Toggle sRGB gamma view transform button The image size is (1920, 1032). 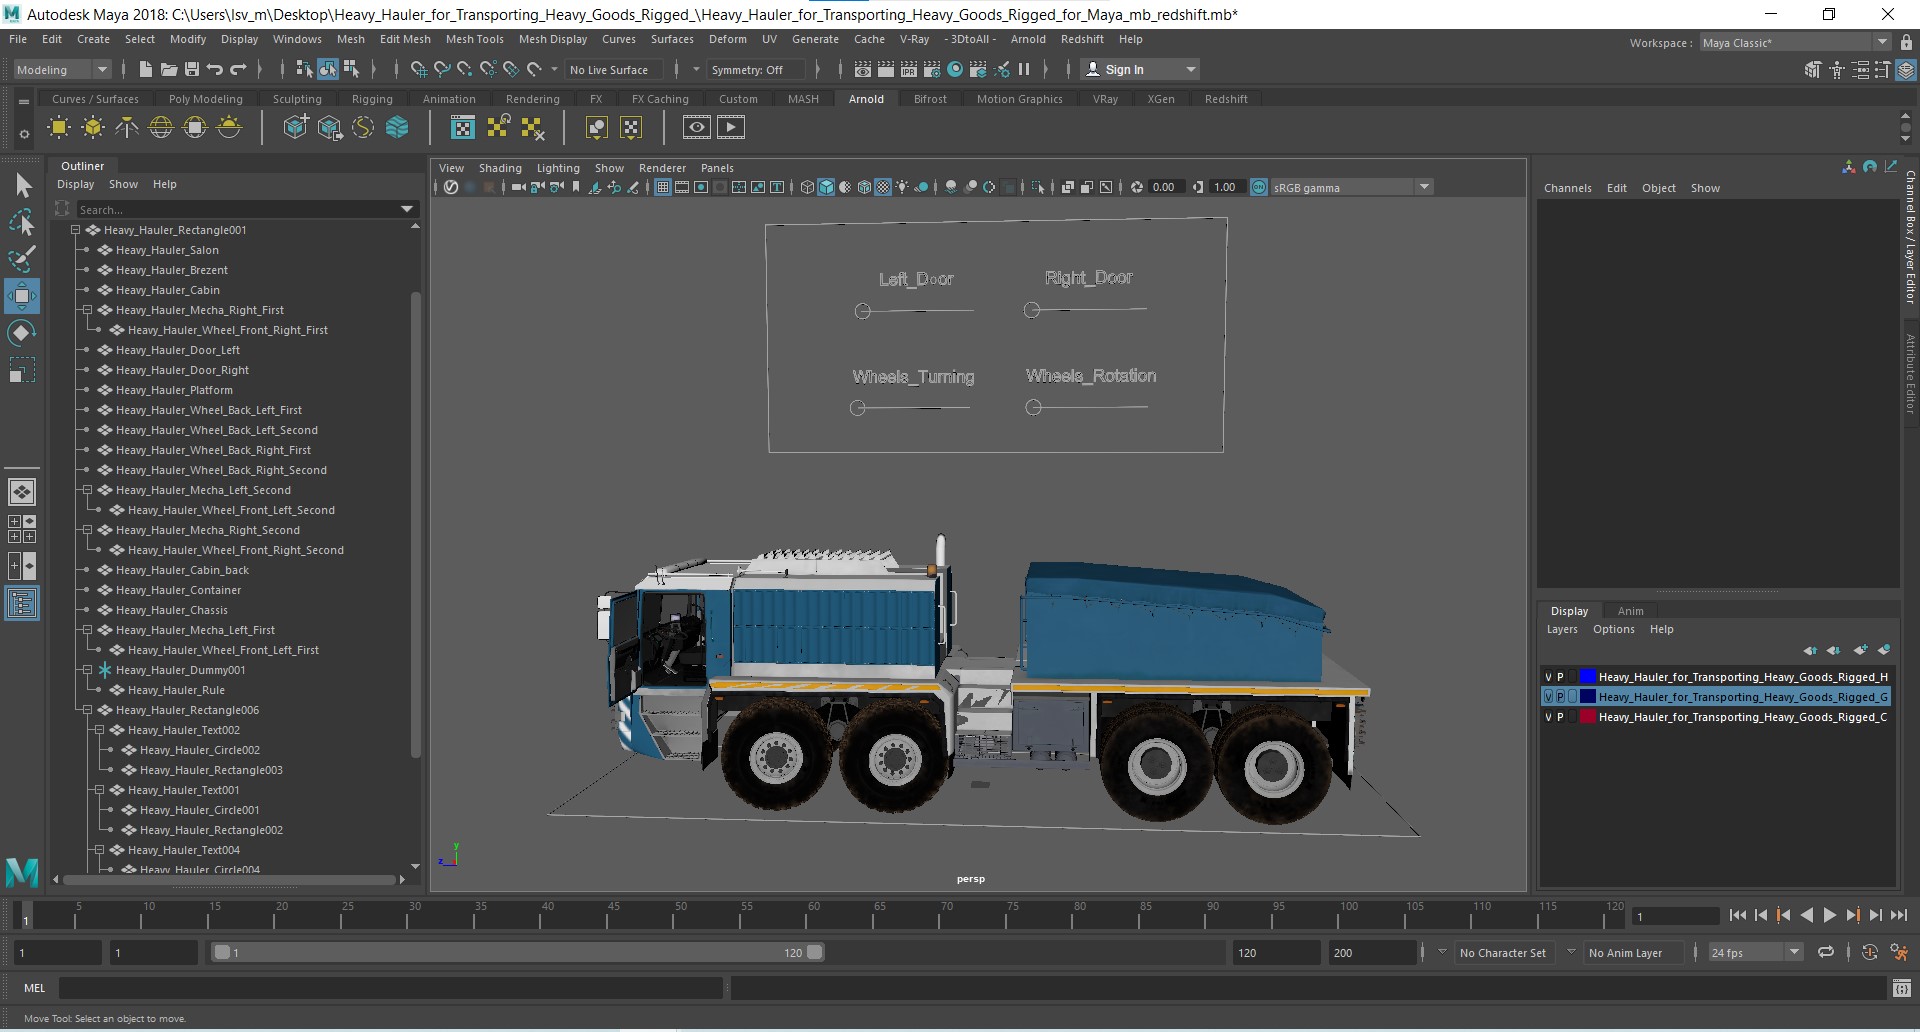click(x=1259, y=187)
